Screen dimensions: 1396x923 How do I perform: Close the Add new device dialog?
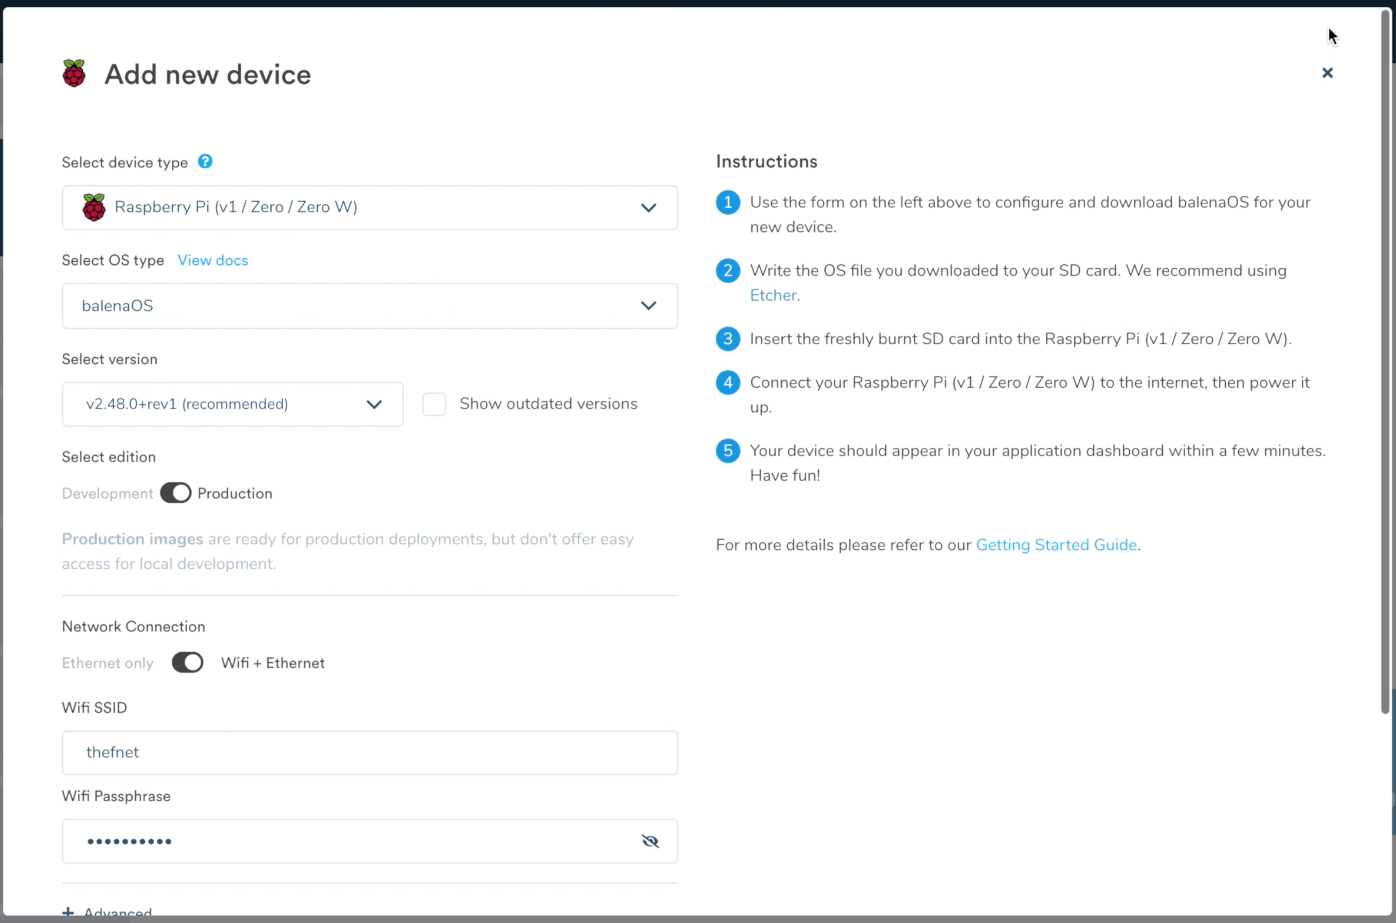click(x=1327, y=73)
